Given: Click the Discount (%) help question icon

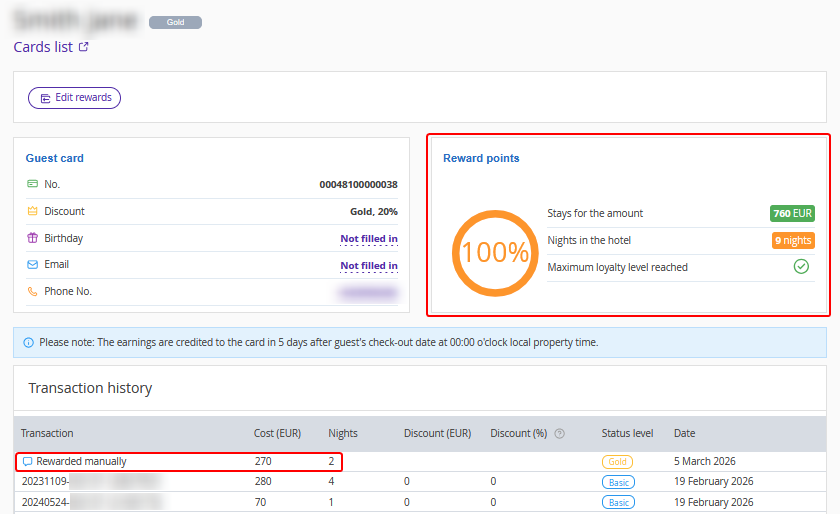Looking at the screenshot, I should pos(559,434).
